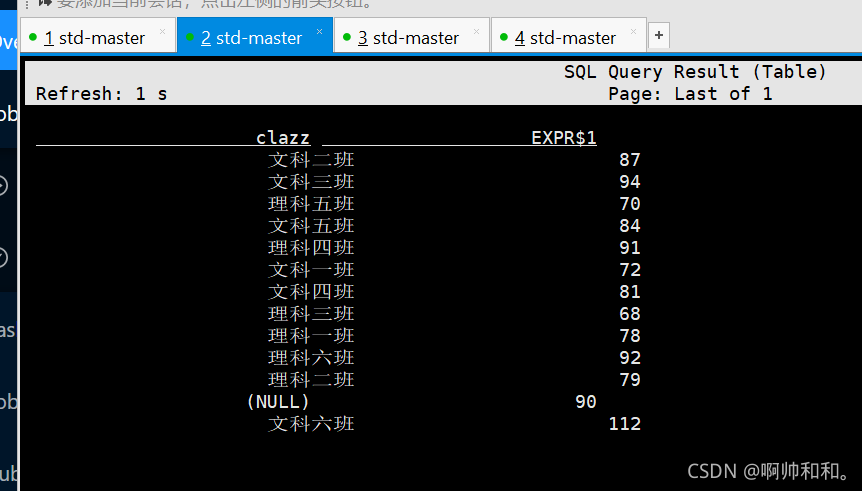Click the value 68
The width and height of the screenshot is (862, 491).
click(629, 314)
